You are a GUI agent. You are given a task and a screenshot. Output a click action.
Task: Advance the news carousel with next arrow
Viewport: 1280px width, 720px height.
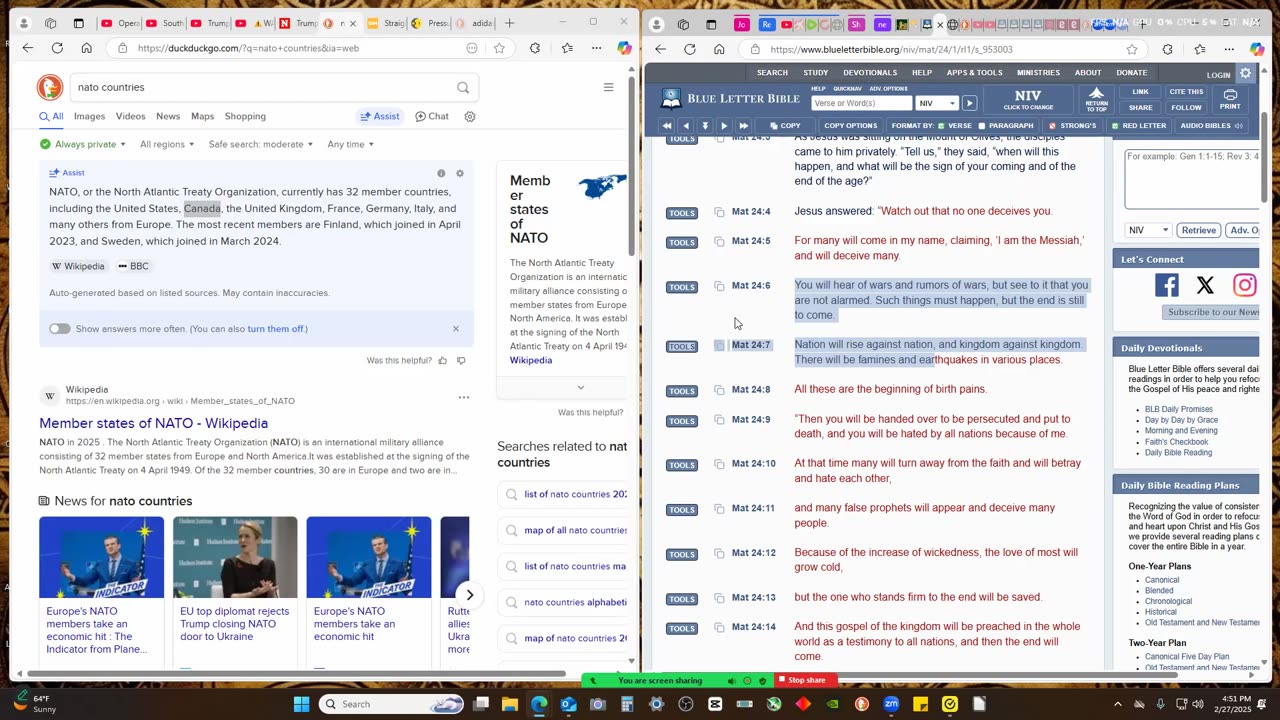[469, 595]
